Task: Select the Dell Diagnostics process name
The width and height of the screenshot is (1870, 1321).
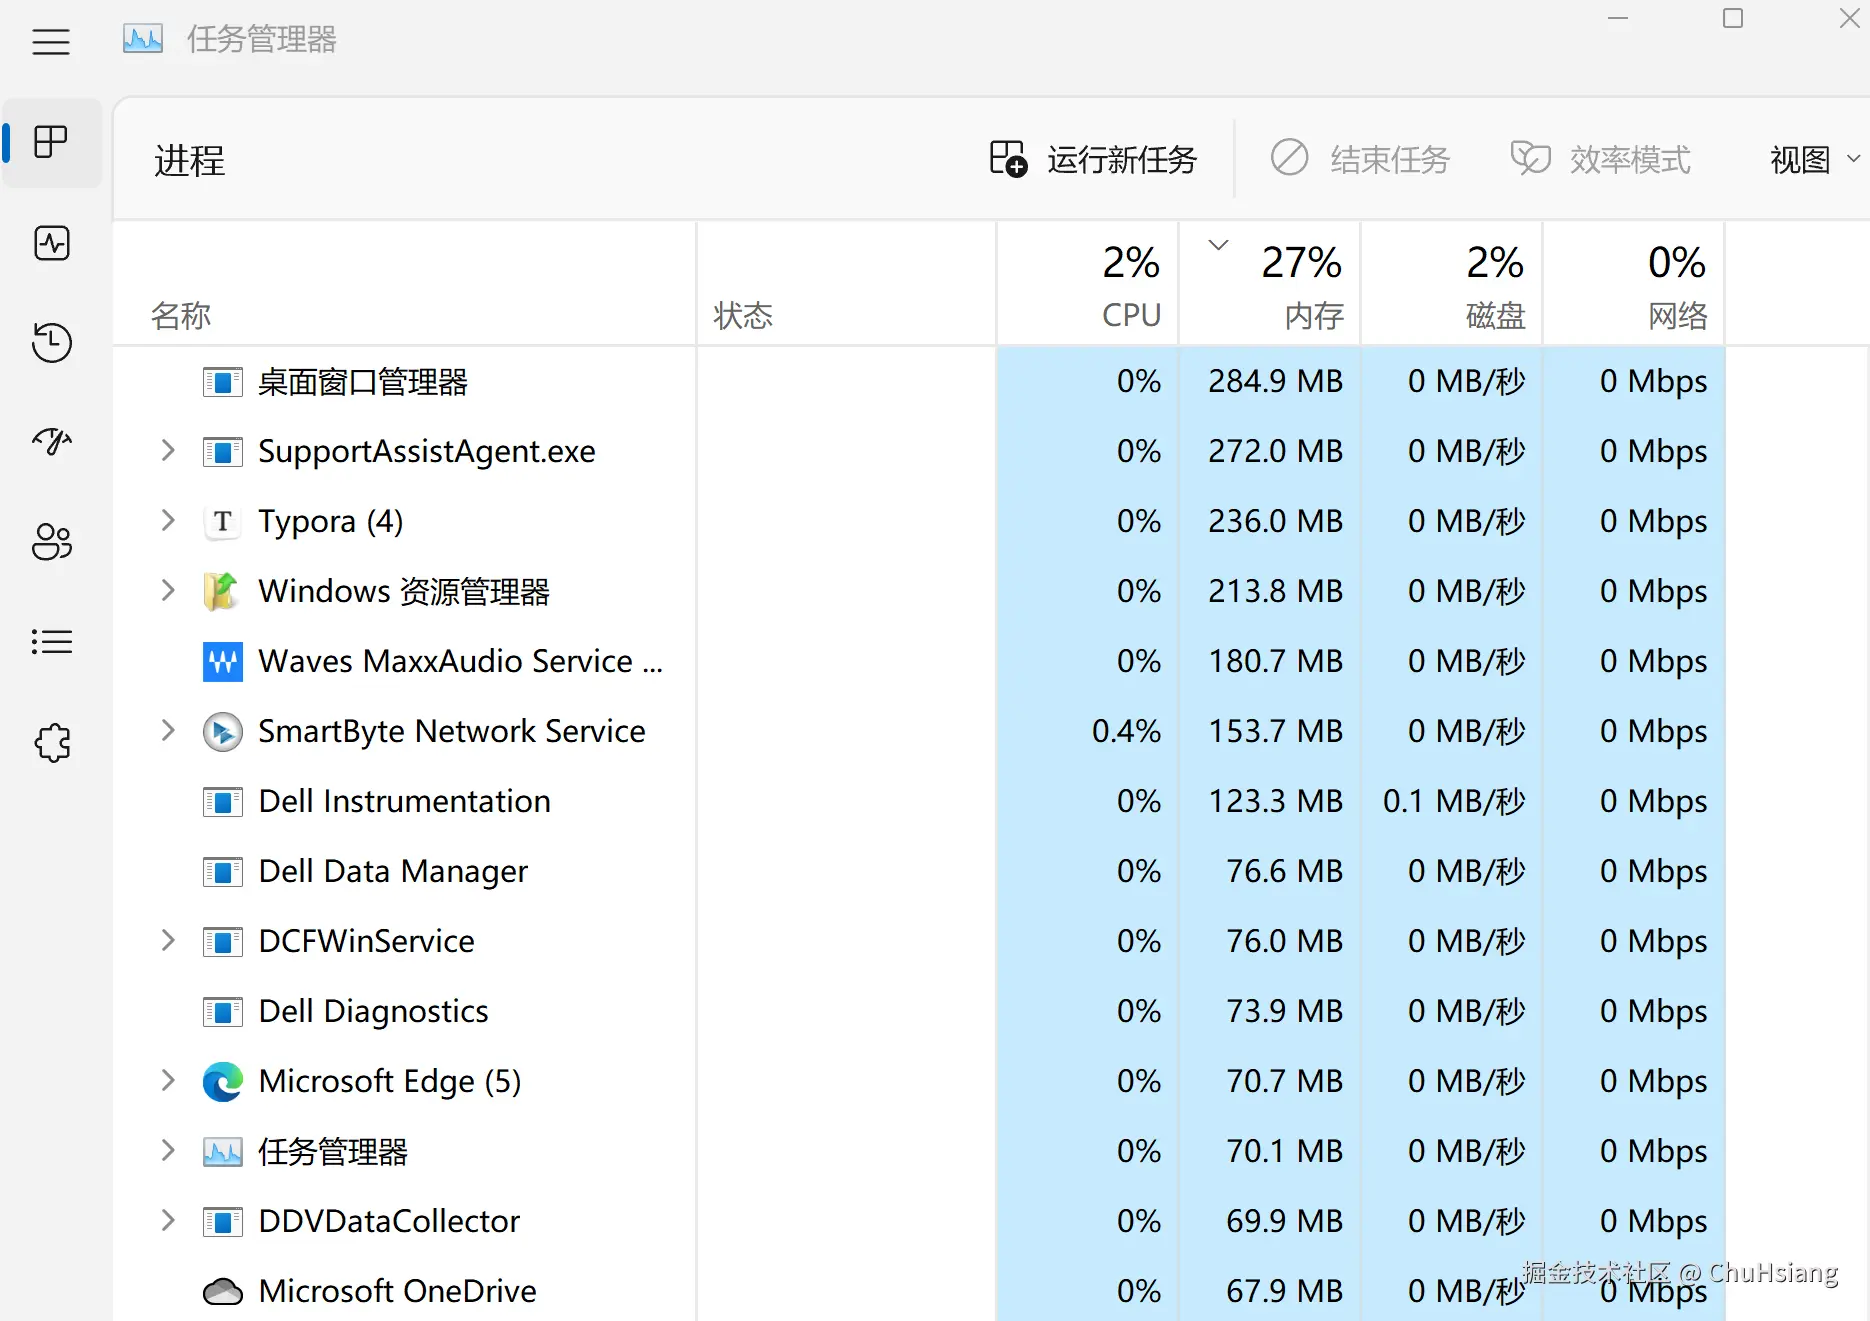Action: point(373,1012)
